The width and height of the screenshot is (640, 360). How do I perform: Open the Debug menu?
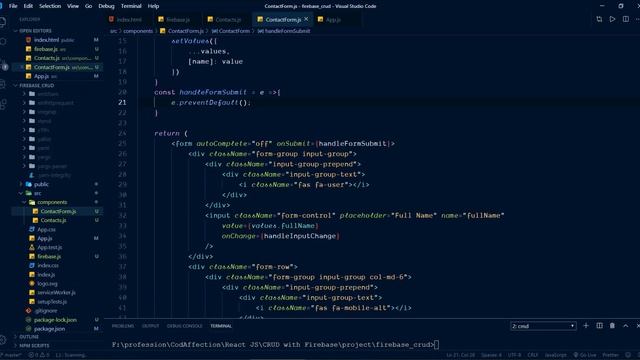[x=107, y=6]
